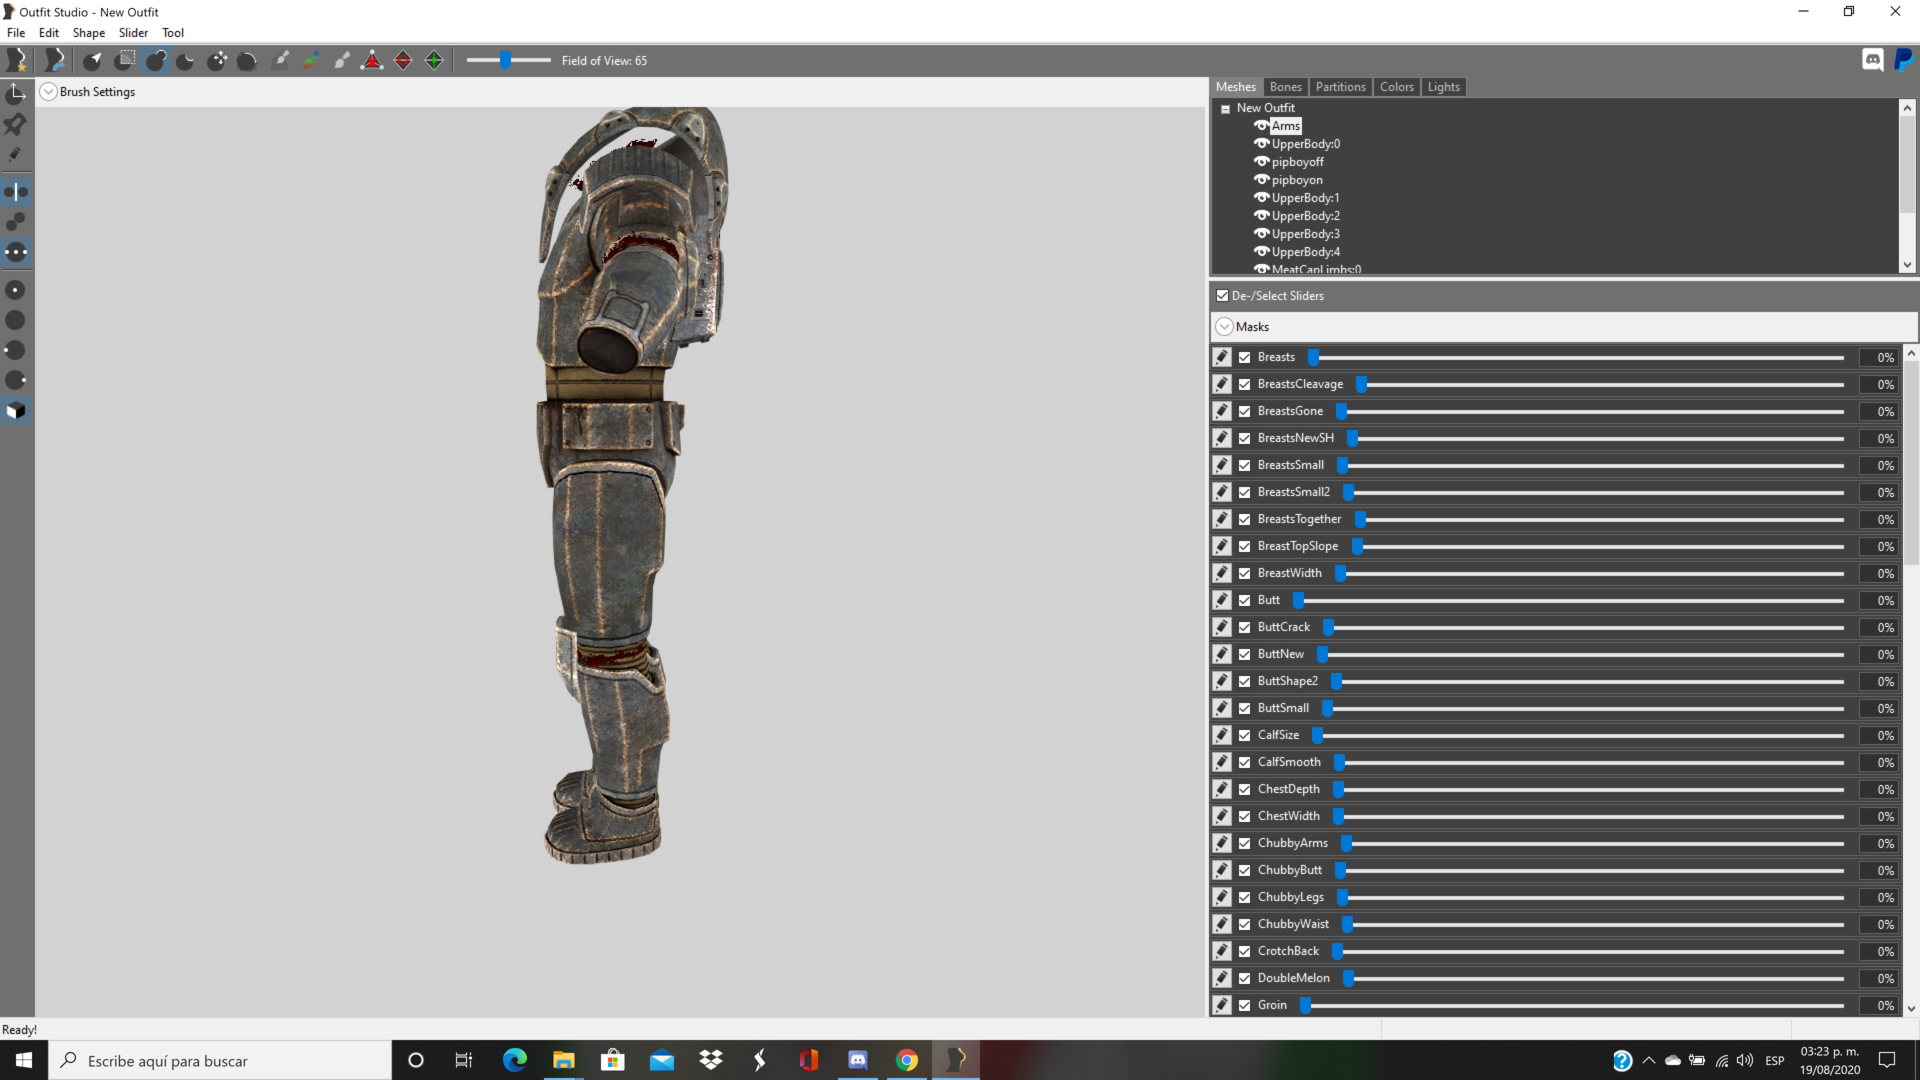
Task: Open the Edit menu
Action: tap(49, 33)
